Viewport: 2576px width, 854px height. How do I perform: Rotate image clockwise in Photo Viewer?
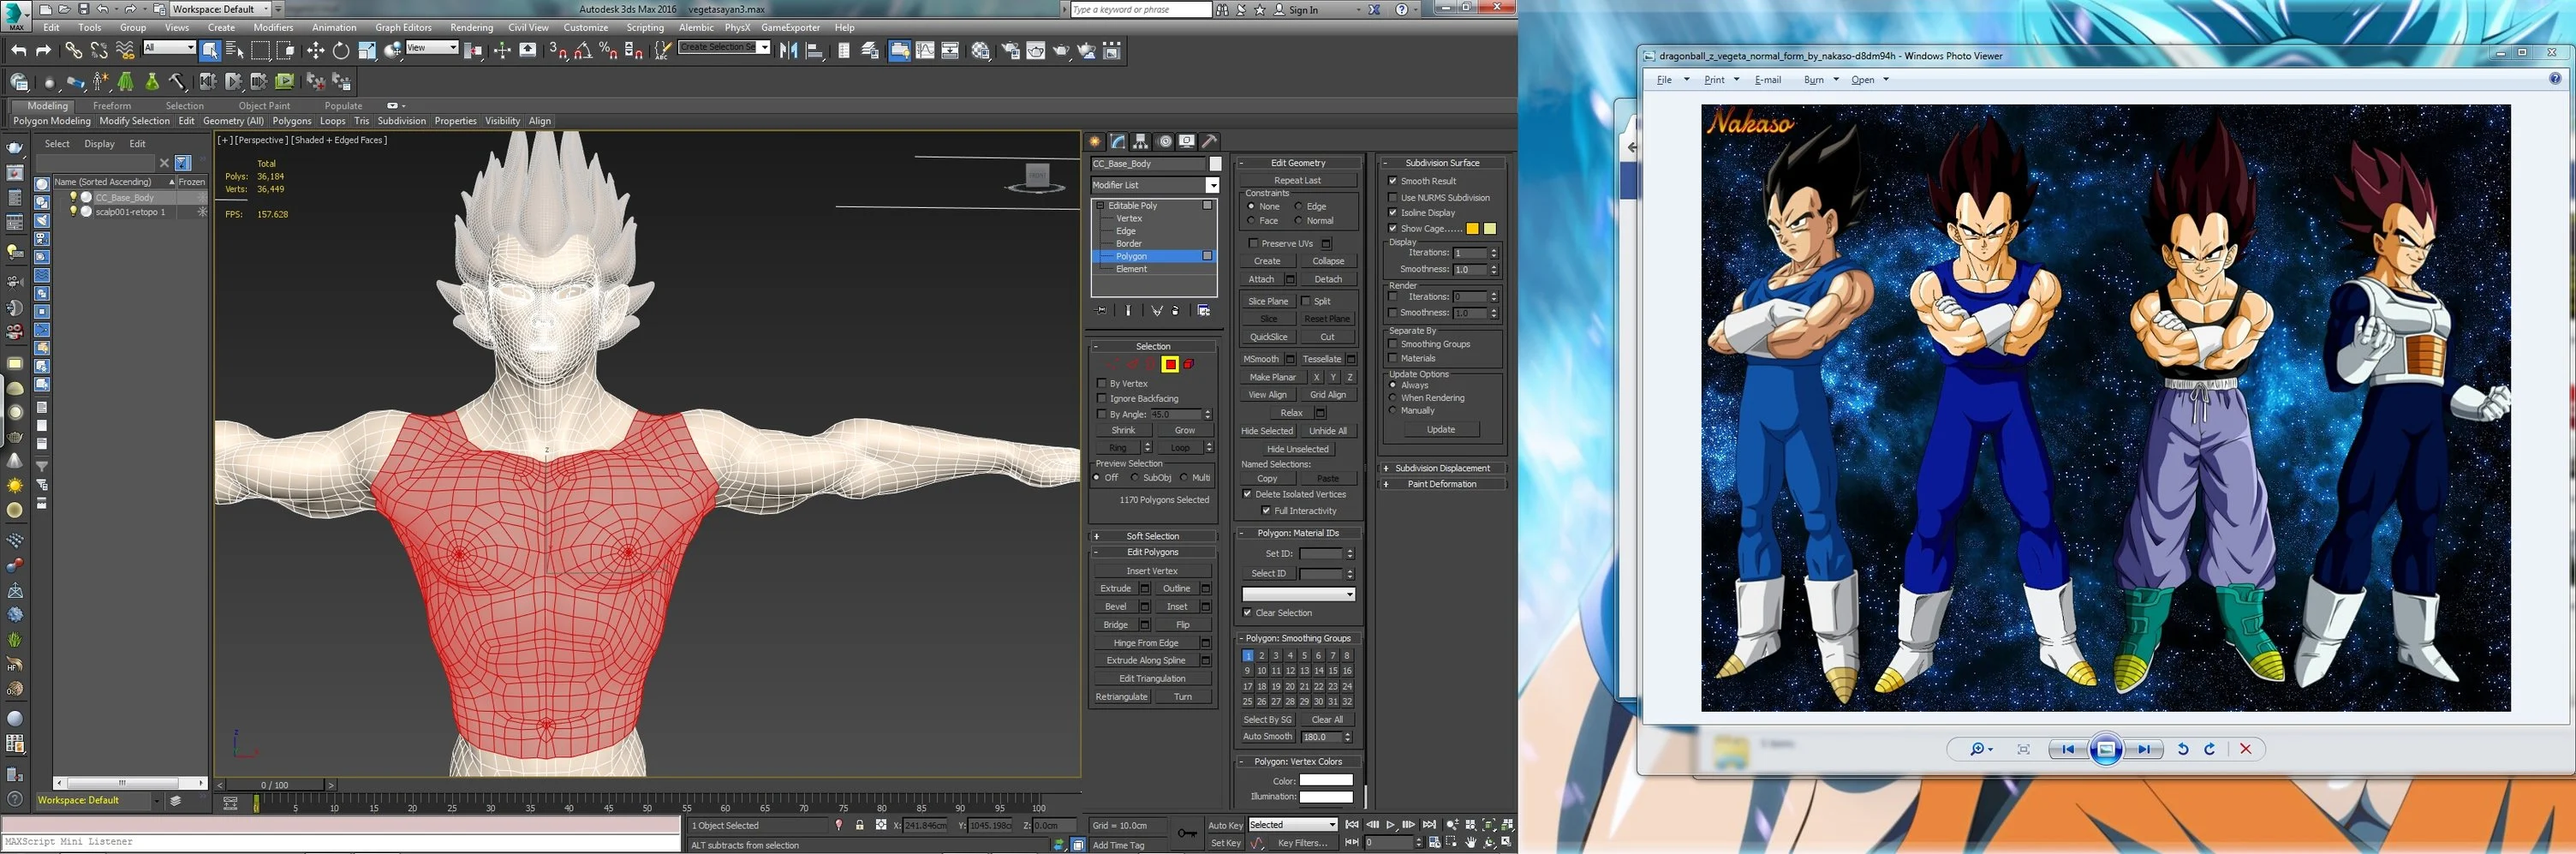coord(2209,749)
